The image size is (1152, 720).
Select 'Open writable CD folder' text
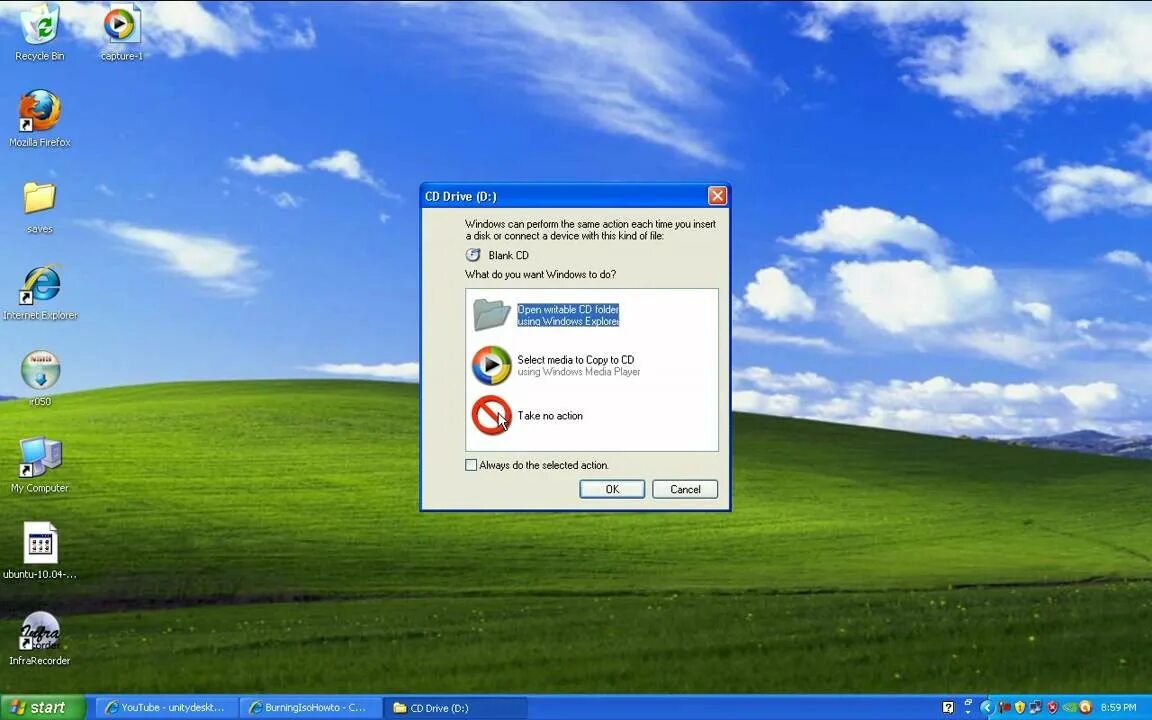point(568,309)
